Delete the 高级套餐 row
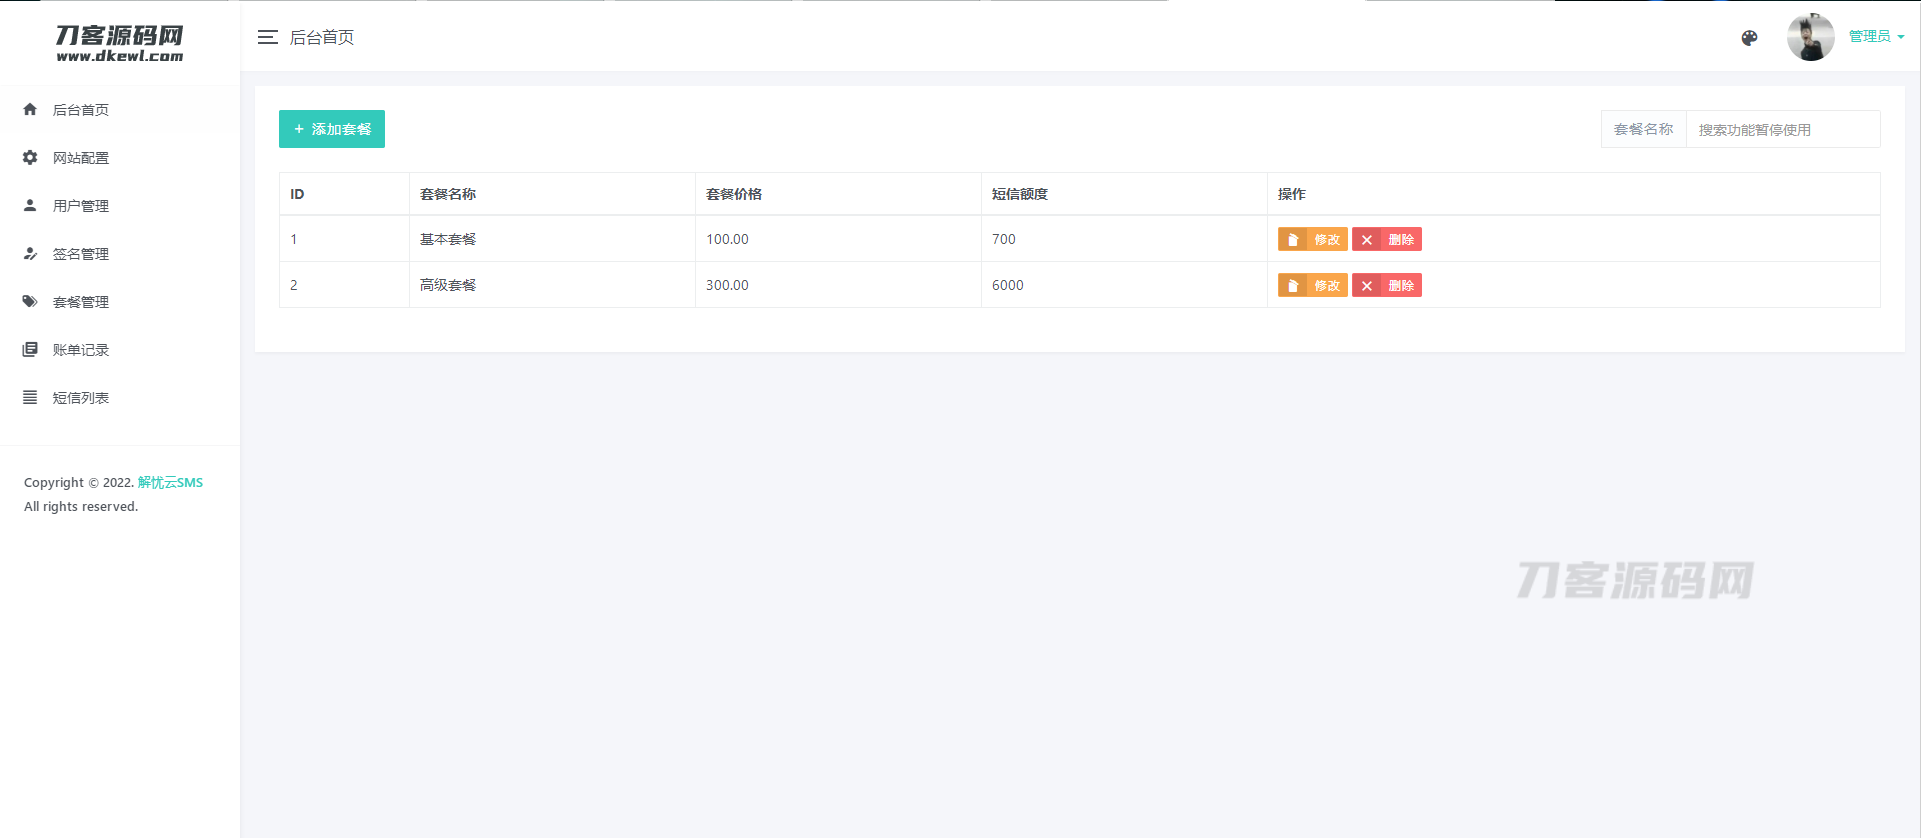Image resolution: width=1921 pixels, height=838 pixels. [1386, 285]
